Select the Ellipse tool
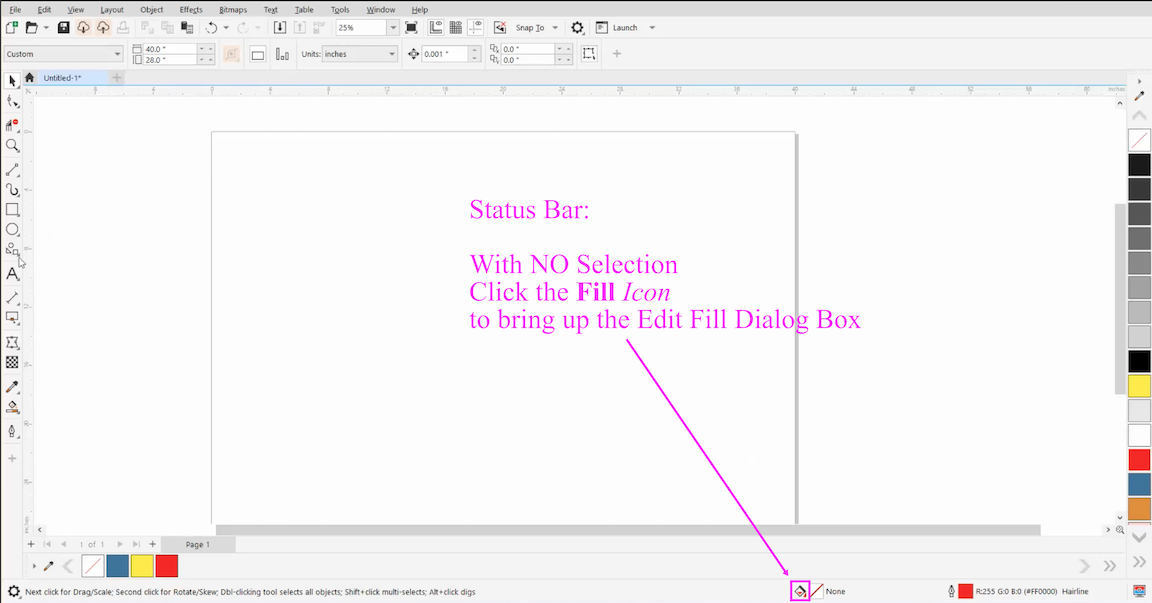This screenshot has height=603, width=1152. tap(12, 230)
